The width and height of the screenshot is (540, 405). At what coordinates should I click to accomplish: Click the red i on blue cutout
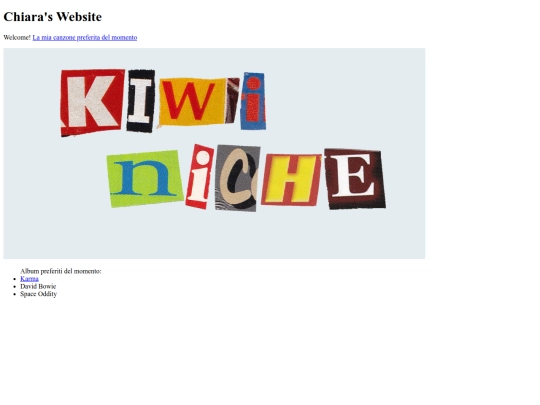pyautogui.click(x=253, y=101)
